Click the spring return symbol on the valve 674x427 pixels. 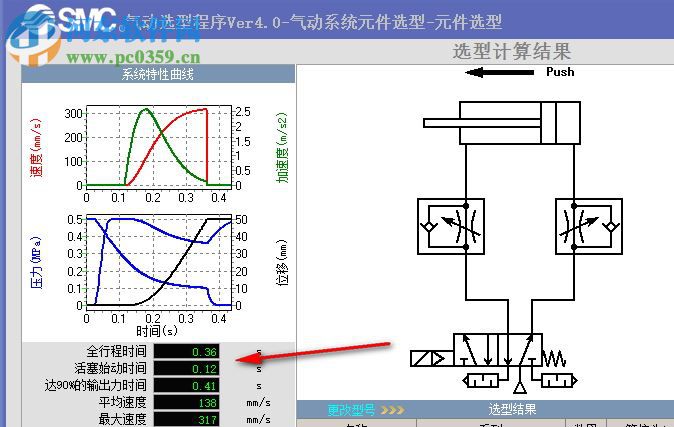pos(554,358)
